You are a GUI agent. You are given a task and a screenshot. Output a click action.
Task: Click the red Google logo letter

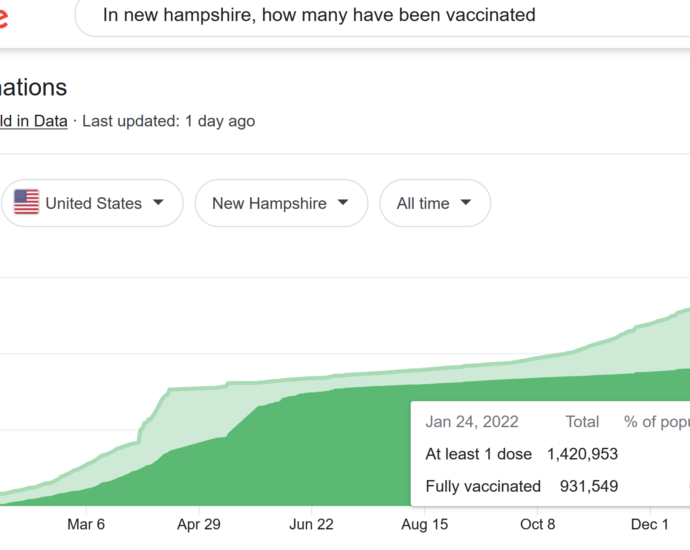click(4, 18)
